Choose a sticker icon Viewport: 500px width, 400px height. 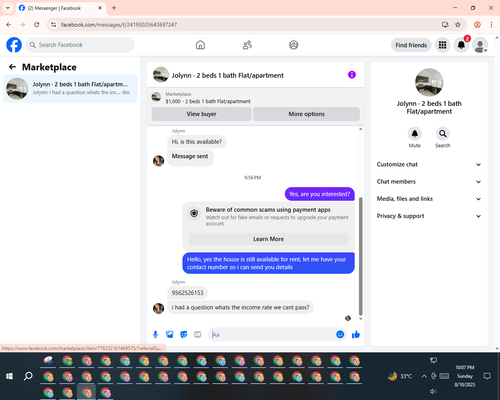184,334
